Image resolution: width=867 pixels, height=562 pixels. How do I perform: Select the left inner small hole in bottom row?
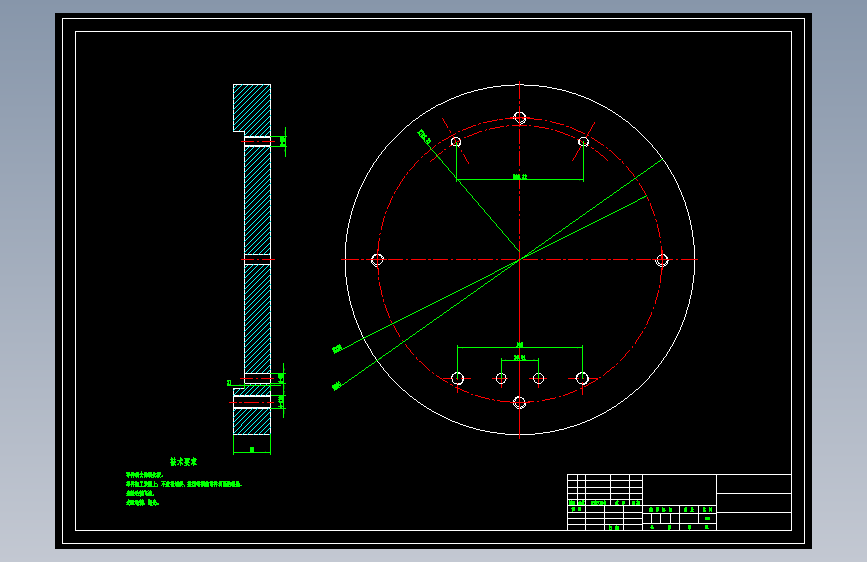tap(501, 378)
